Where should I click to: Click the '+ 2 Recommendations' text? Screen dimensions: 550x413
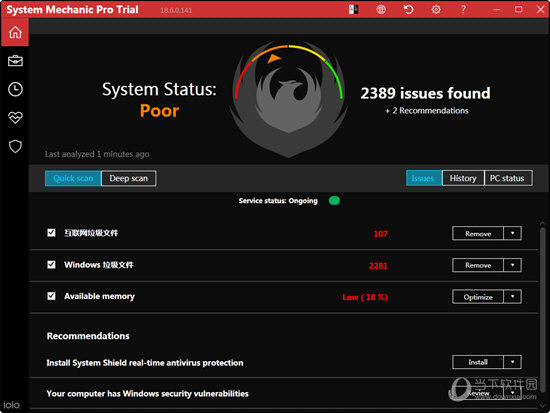pos(427,111)
